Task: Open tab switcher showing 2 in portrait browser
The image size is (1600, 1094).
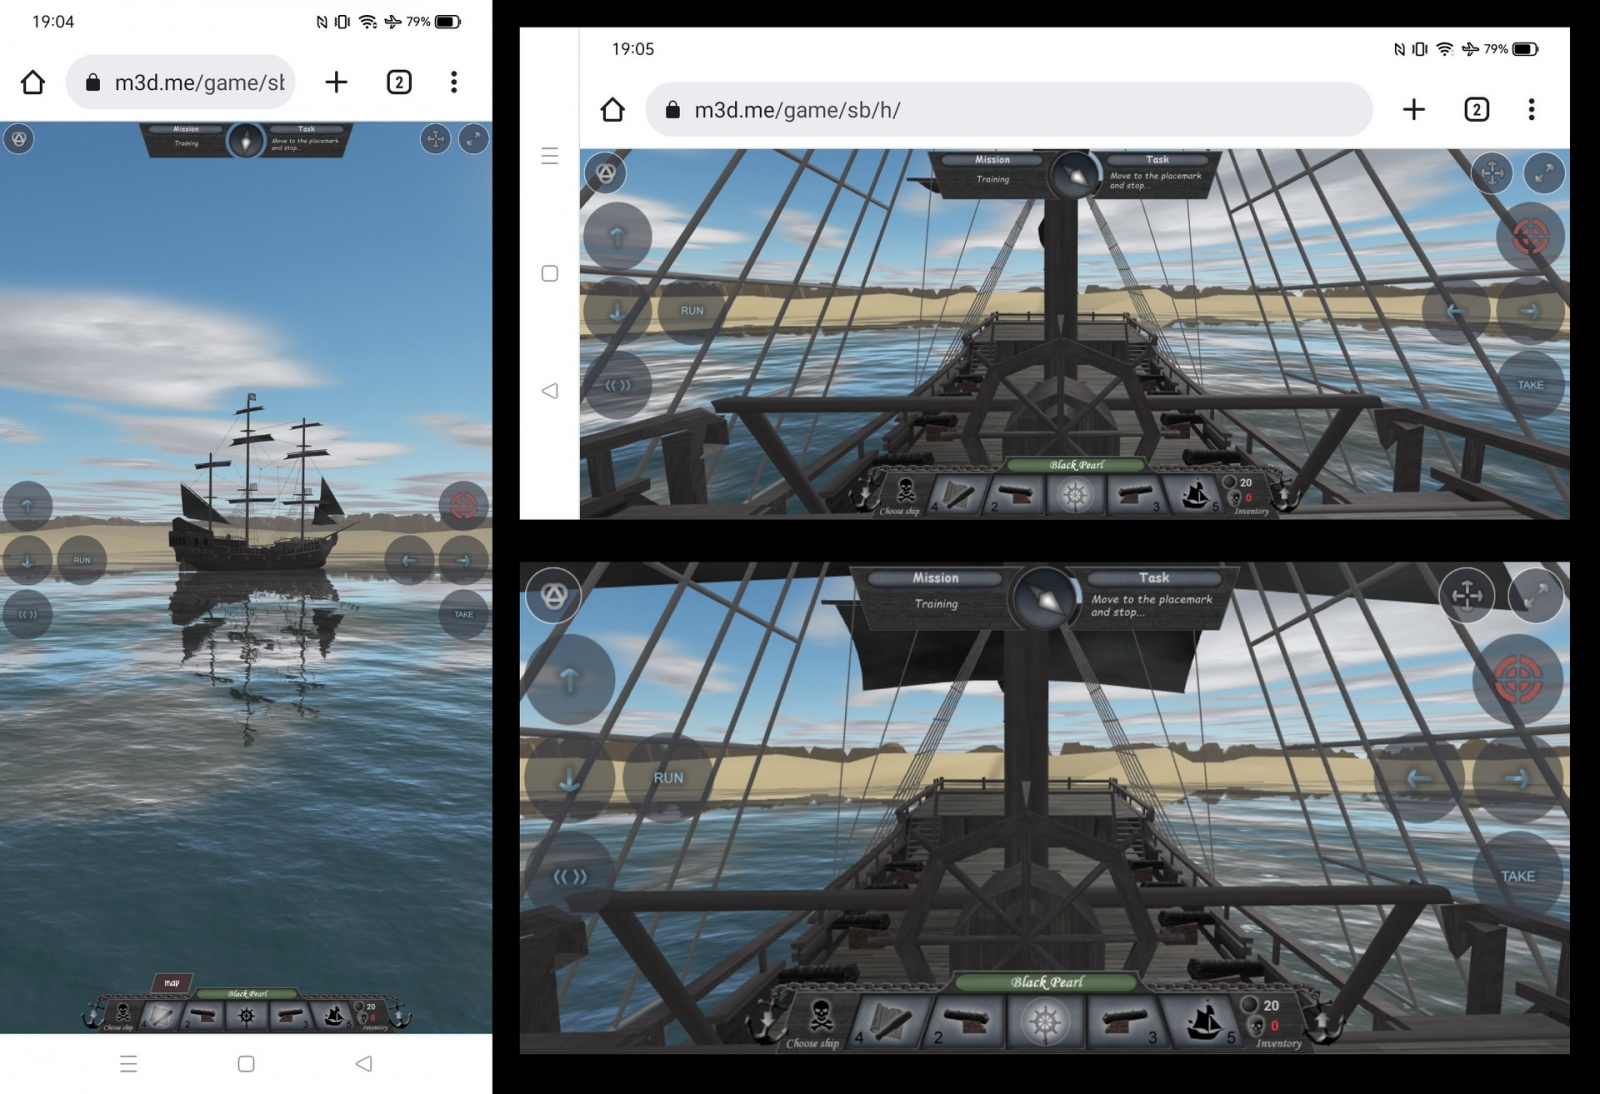Action: click(399, 82)
